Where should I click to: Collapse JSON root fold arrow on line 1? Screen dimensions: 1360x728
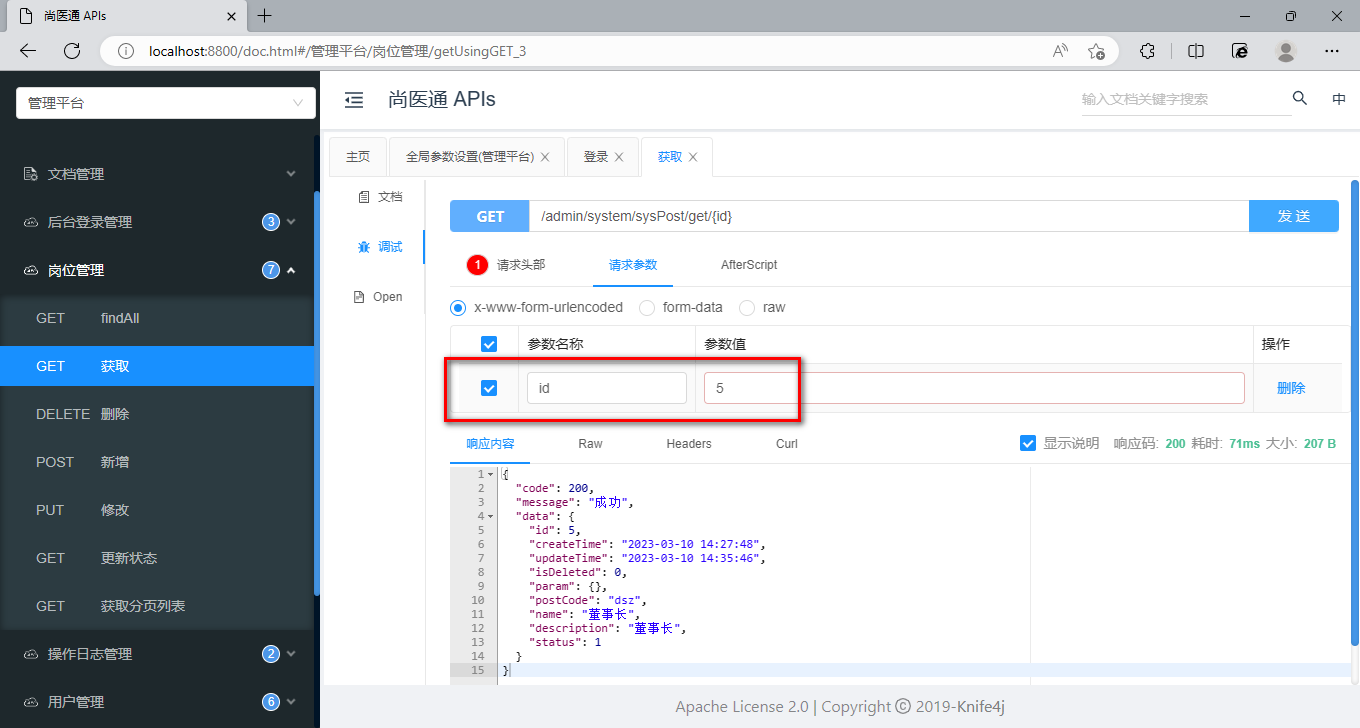(490, 474)
